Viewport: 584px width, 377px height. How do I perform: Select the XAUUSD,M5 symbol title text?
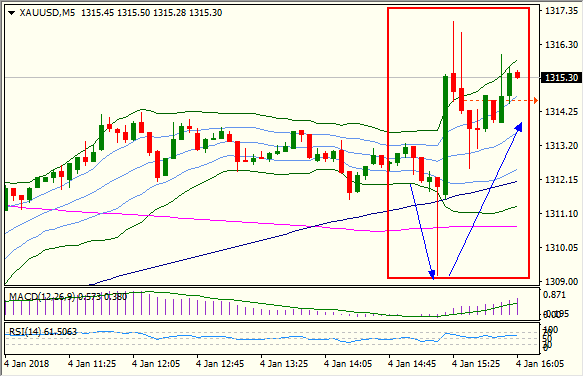click(x=47, y=13)
